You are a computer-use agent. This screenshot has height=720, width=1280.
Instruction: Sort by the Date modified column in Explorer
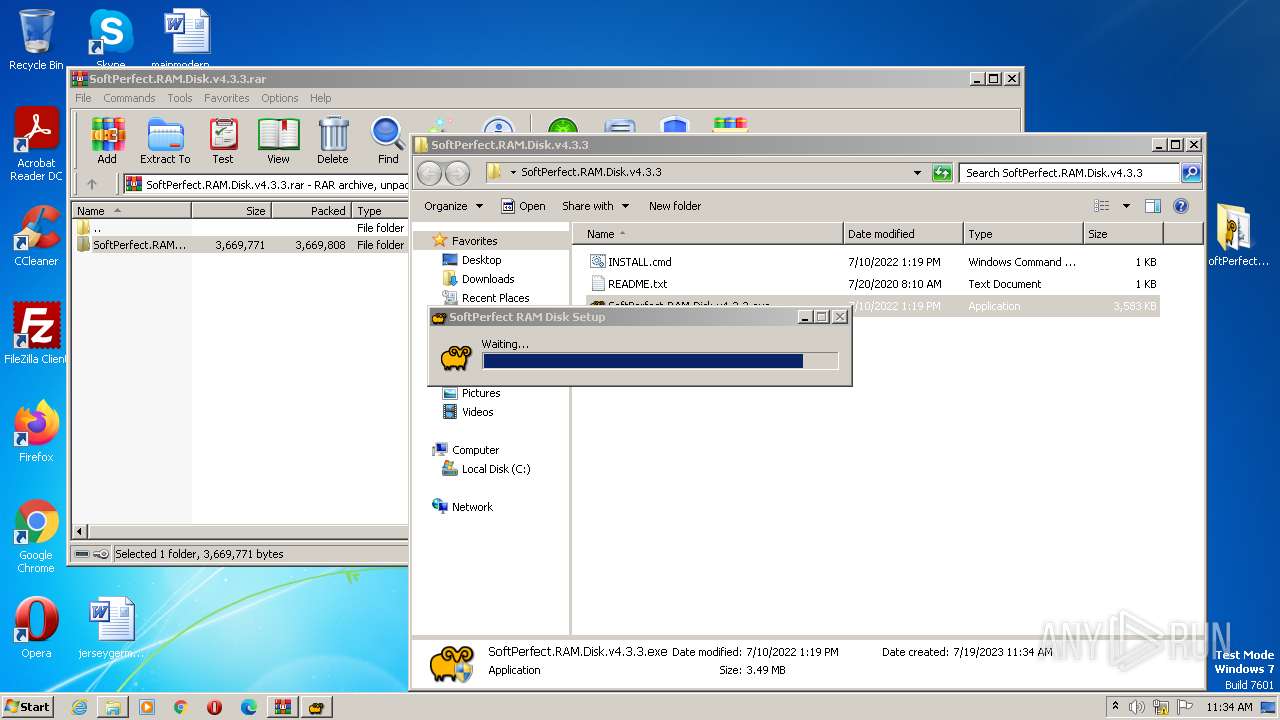coord(903,234)
